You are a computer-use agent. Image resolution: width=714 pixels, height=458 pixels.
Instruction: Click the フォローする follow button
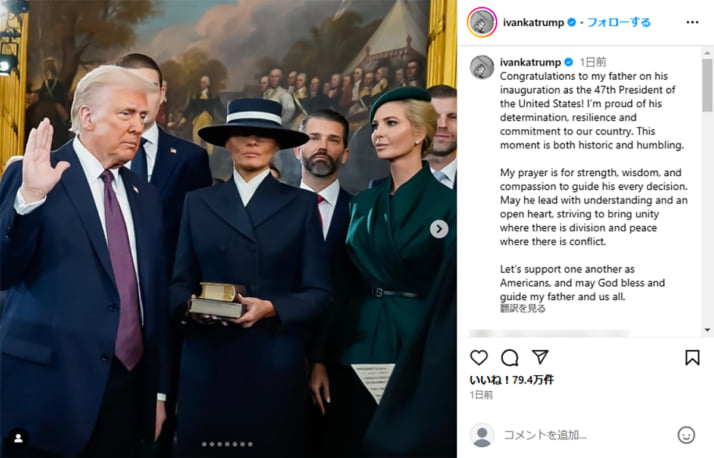tap(618, 22)
